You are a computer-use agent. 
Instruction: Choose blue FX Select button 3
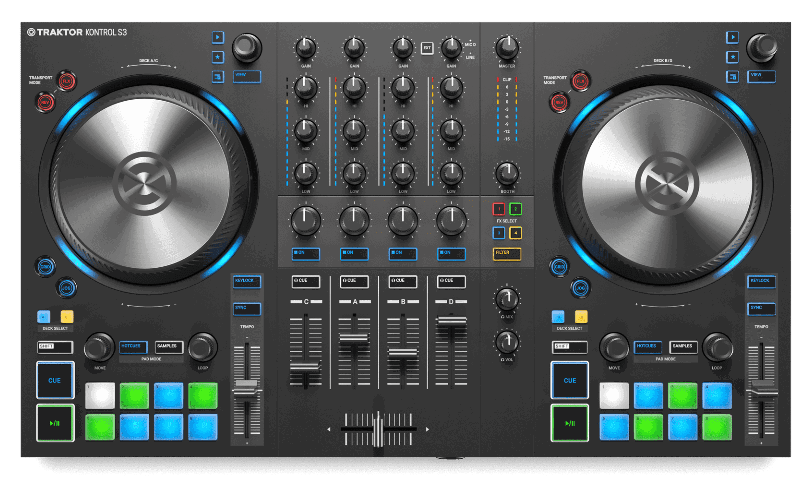499,233
